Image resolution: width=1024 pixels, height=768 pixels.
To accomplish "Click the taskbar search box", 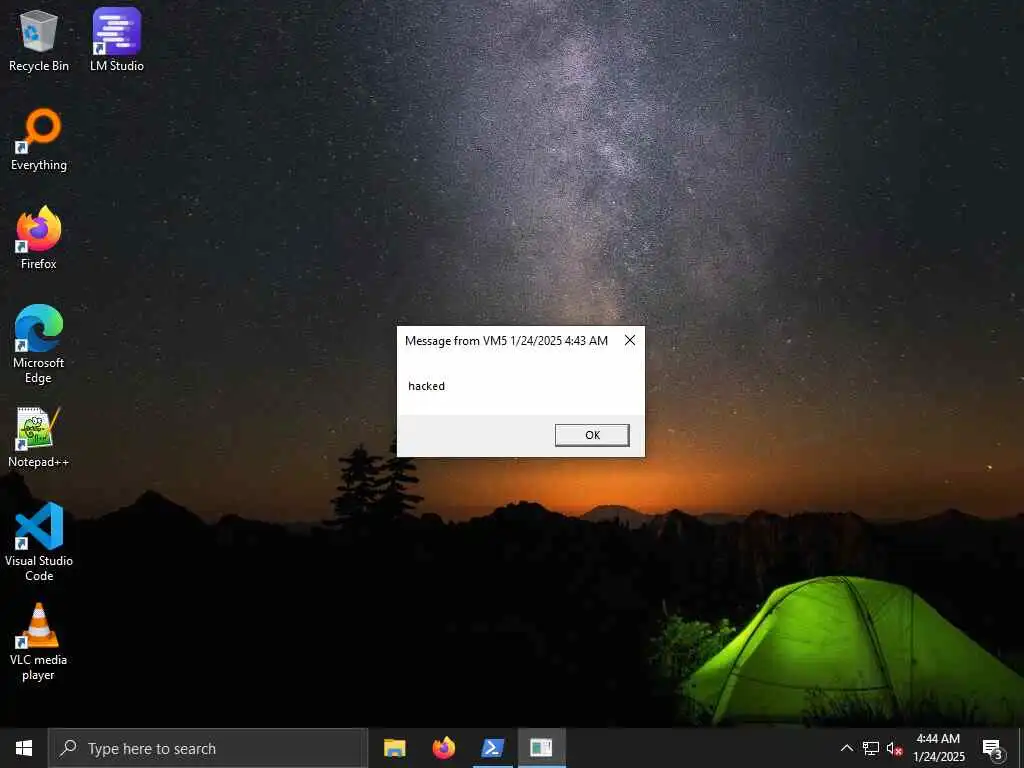I will tap(208, 748).
